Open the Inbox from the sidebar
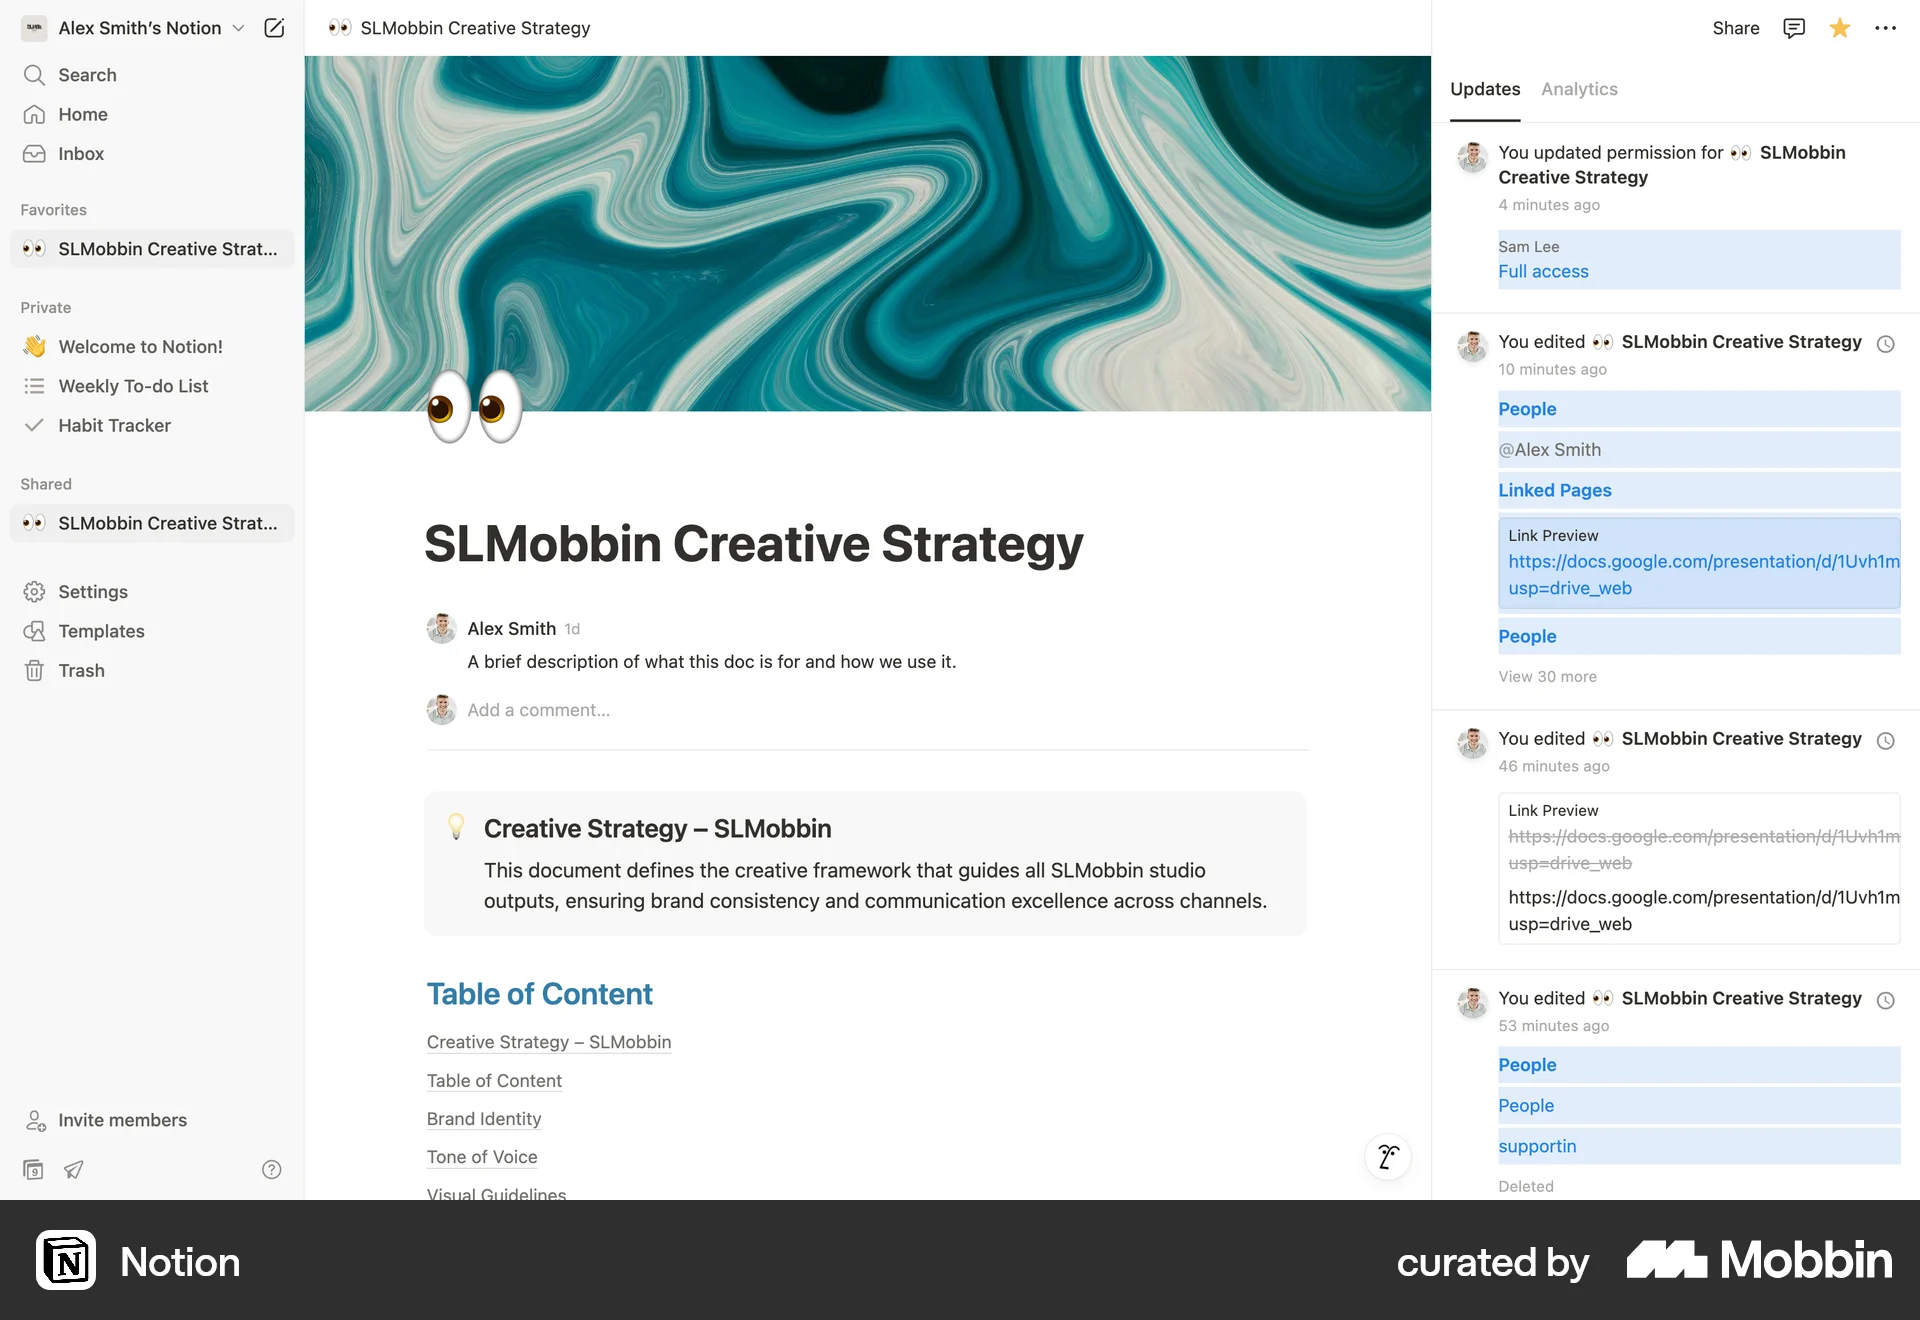The width and height of the screenshot is (1920, 1320). pyautogui.click(x=81, y=153)
